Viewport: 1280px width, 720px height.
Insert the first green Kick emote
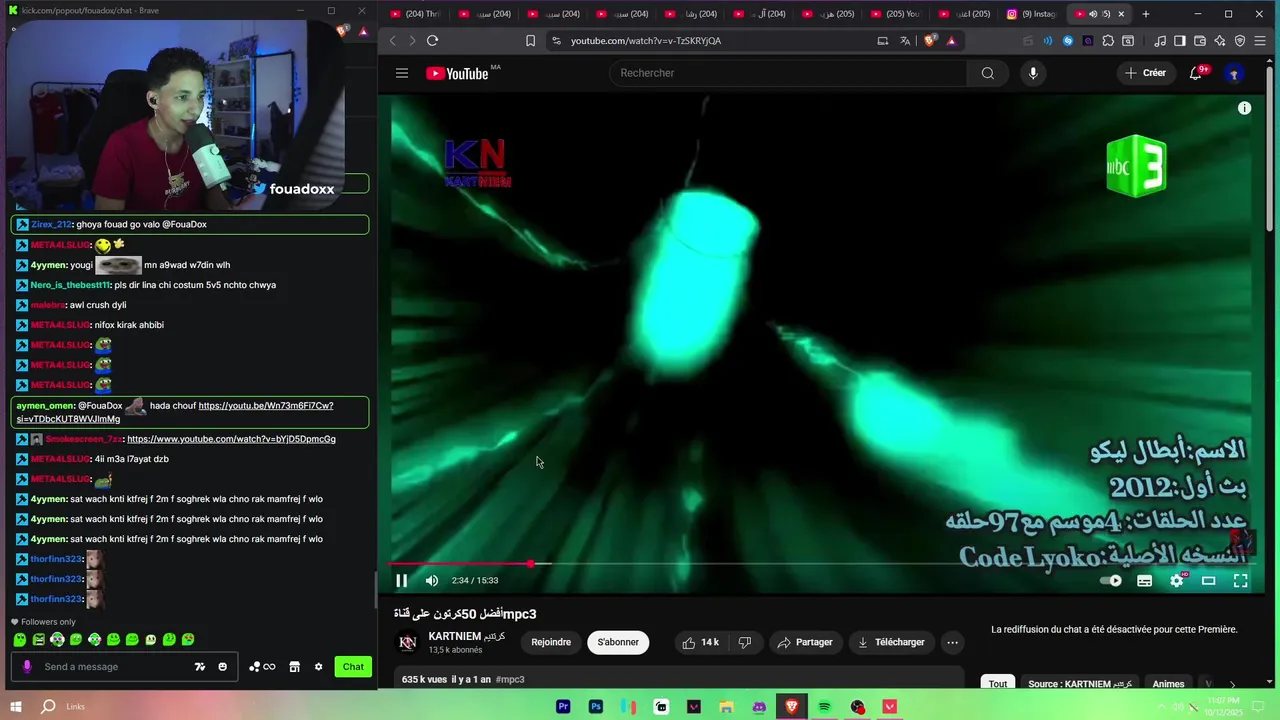tap(20, 639)
